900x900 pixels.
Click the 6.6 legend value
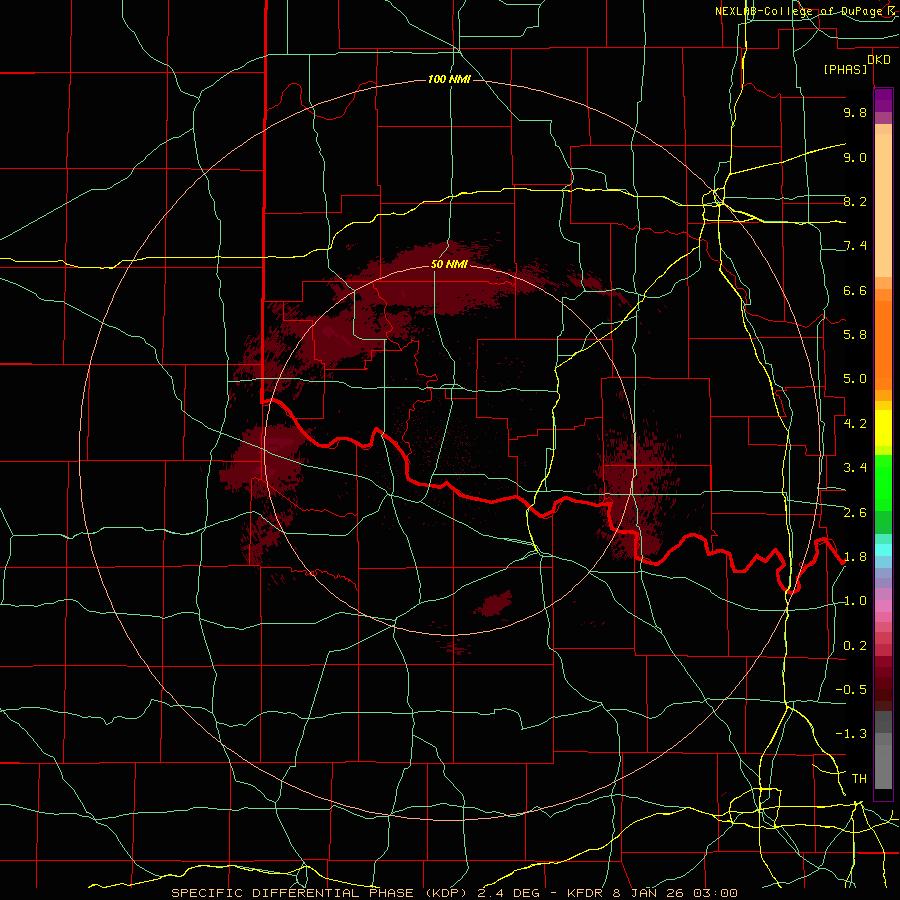click(x=855, y=290)
